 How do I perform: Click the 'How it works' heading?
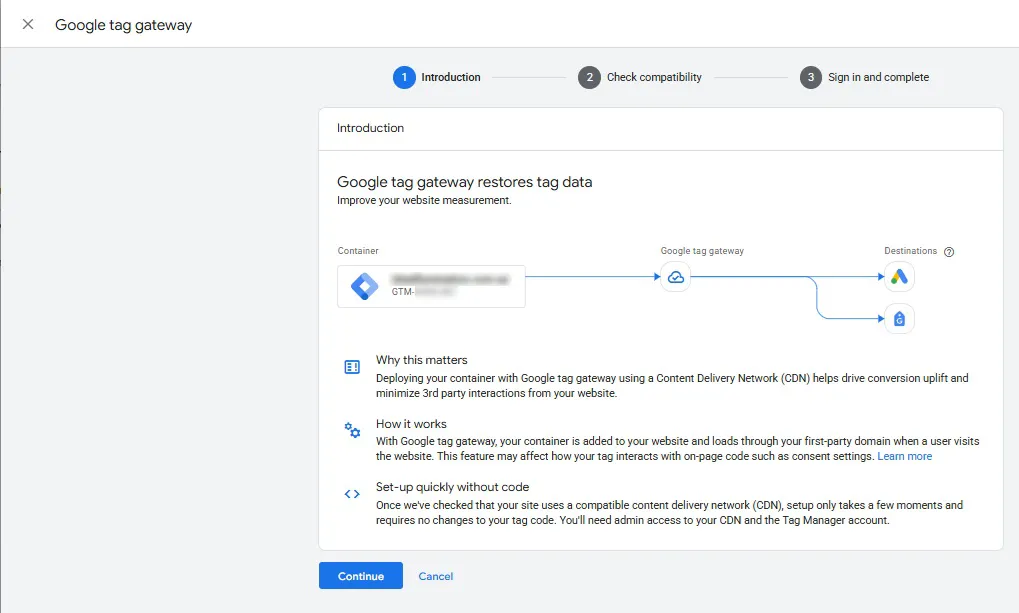(x=411, y=424)
